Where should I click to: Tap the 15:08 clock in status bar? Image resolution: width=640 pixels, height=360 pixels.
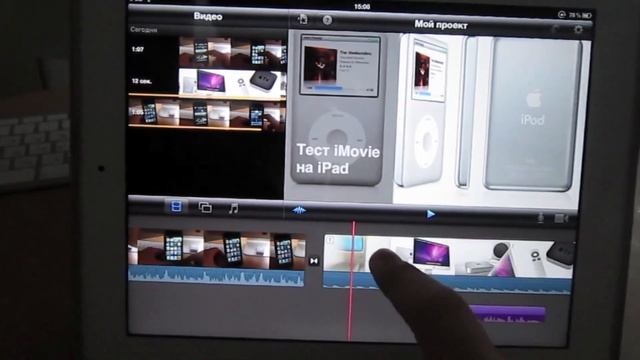click(x=362, y=7)
